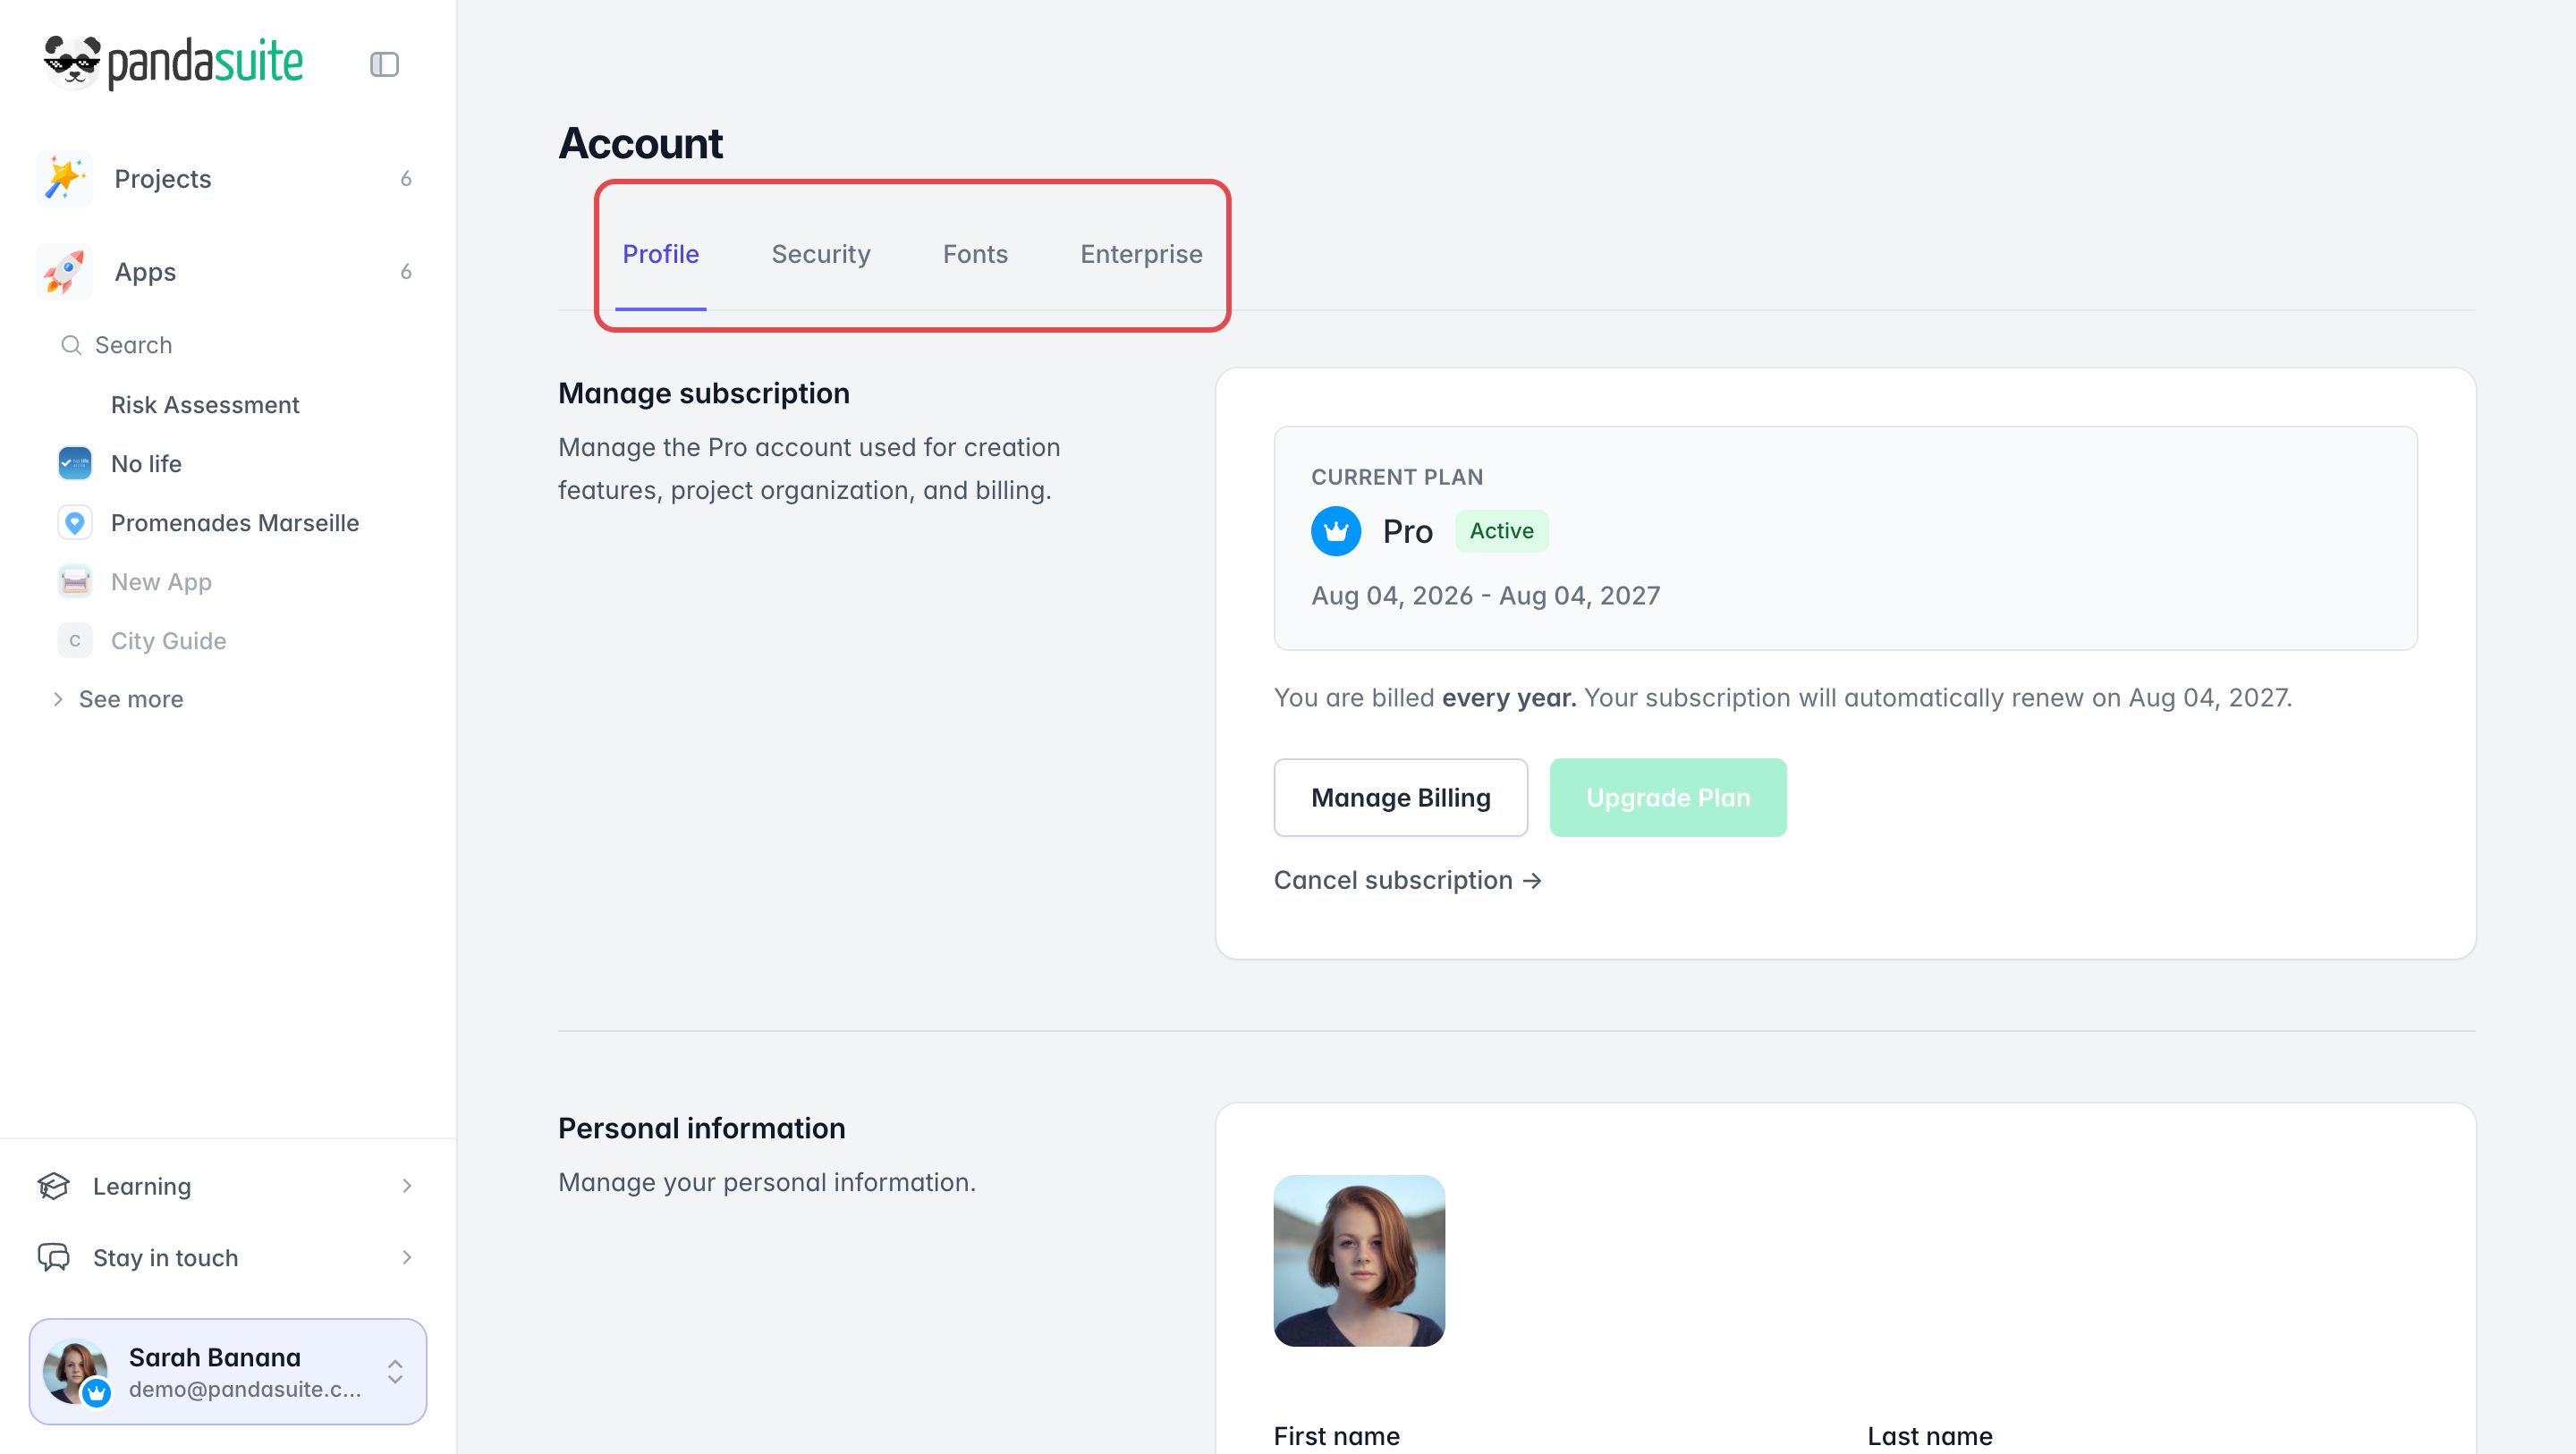
Task: Expand the See more apps chevron
Action: click(58, 699)
